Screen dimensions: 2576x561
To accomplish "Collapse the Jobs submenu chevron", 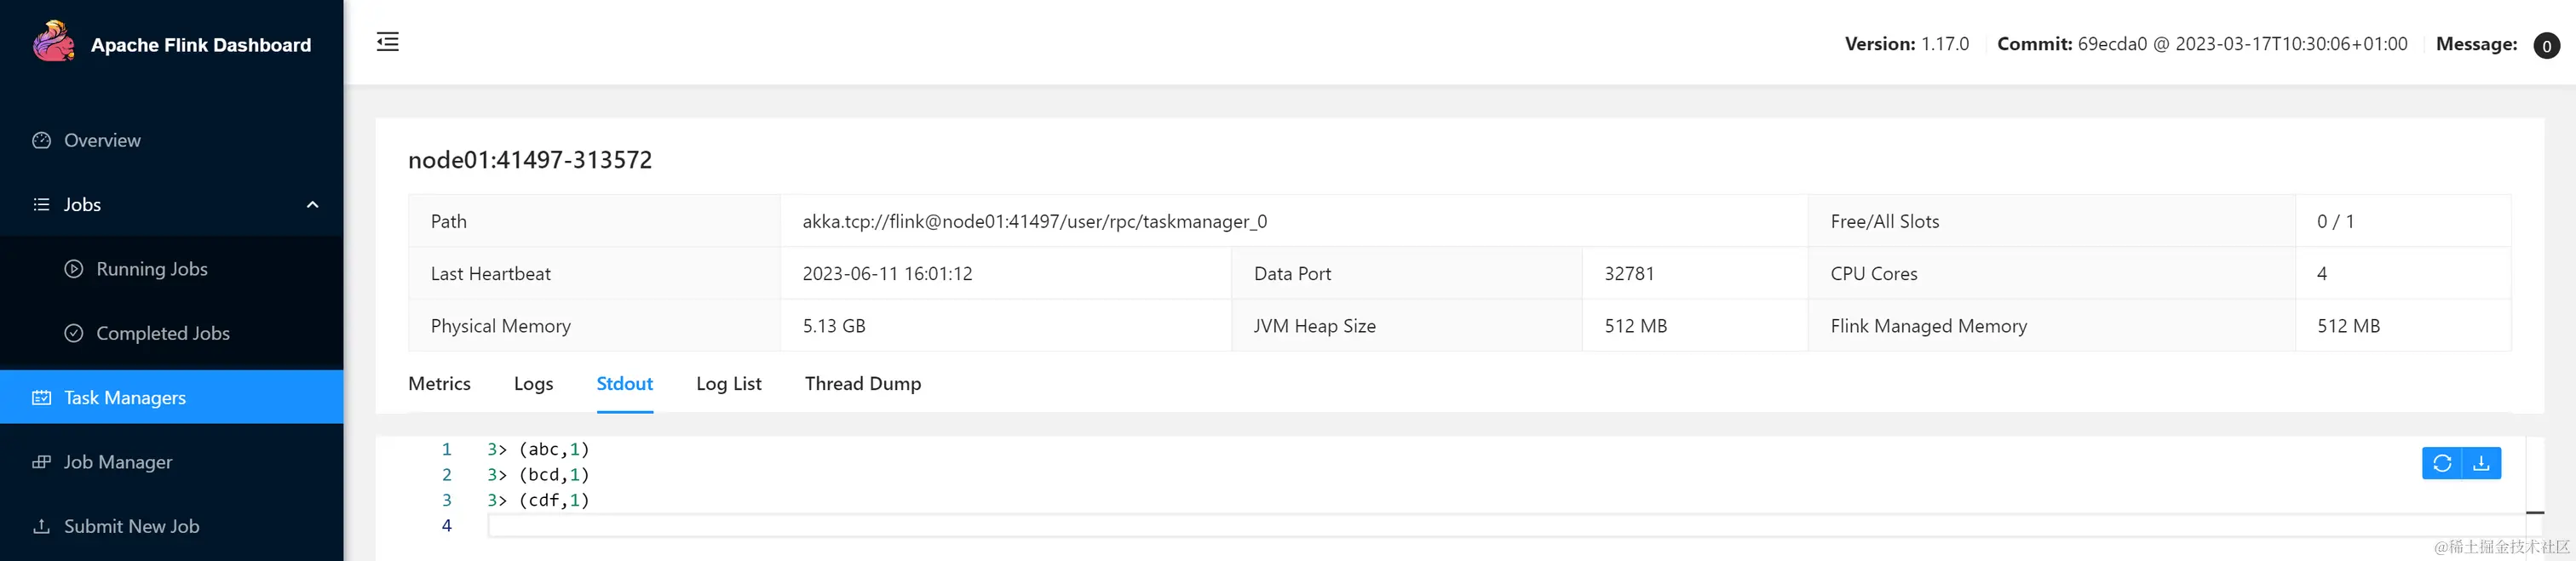I will coord(312,204).
